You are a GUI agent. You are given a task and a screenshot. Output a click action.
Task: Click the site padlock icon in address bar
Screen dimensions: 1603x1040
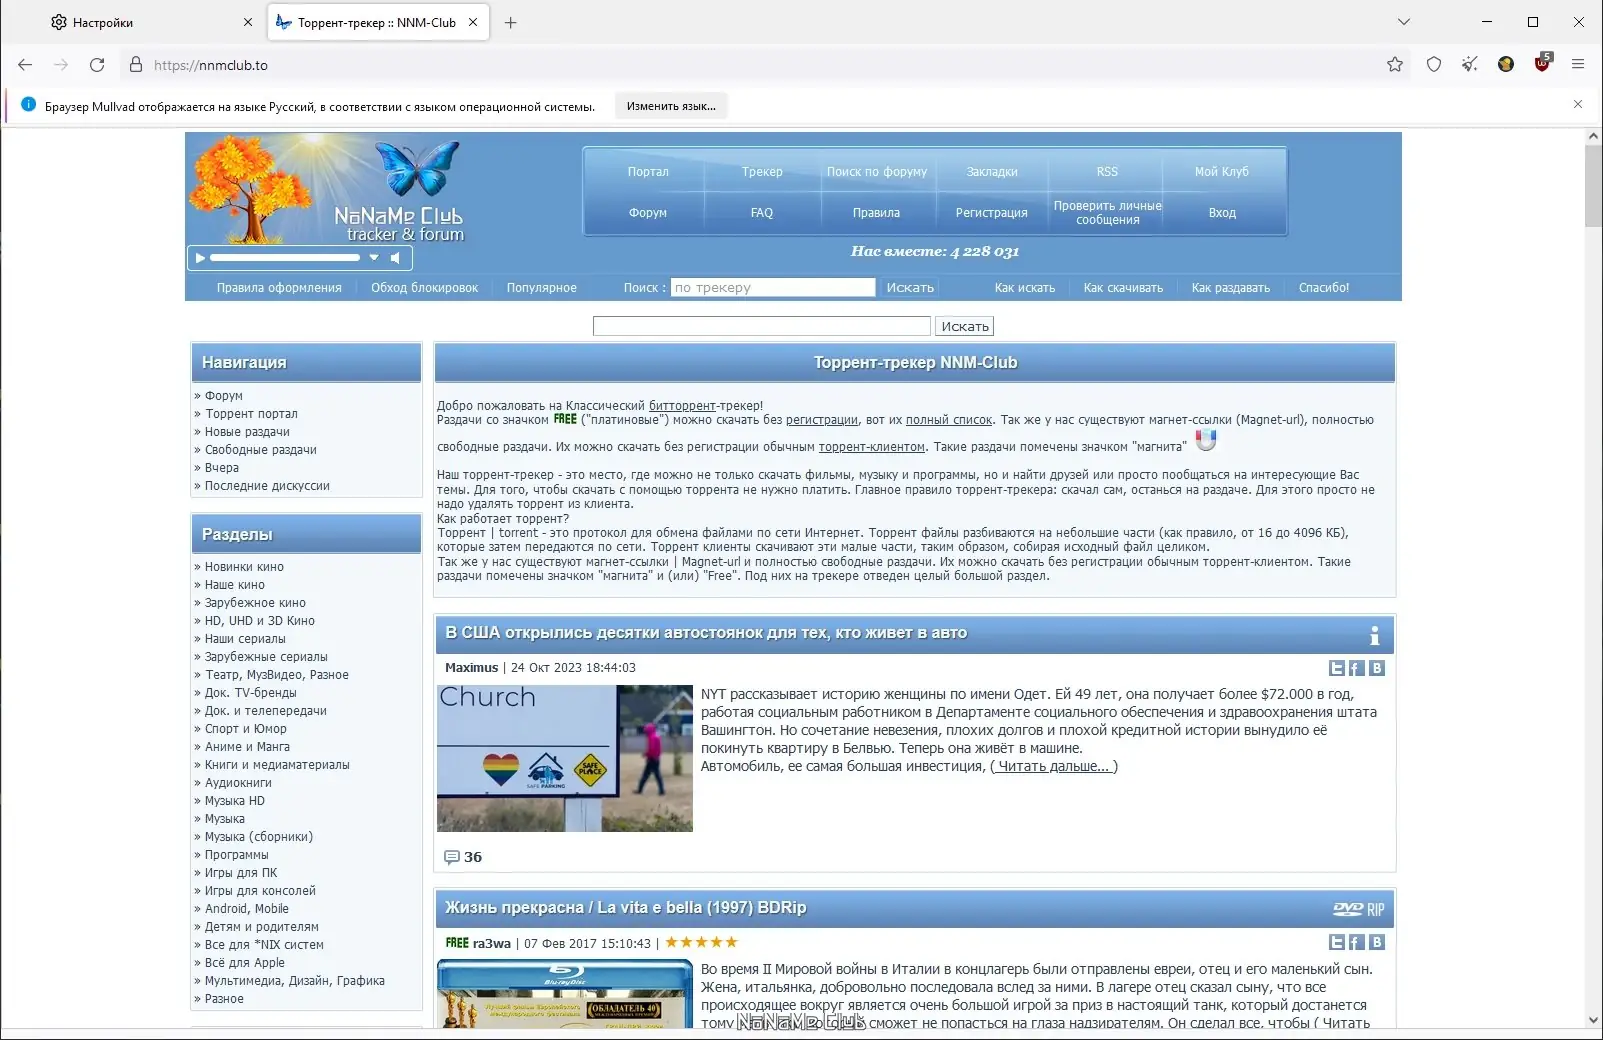136,65
